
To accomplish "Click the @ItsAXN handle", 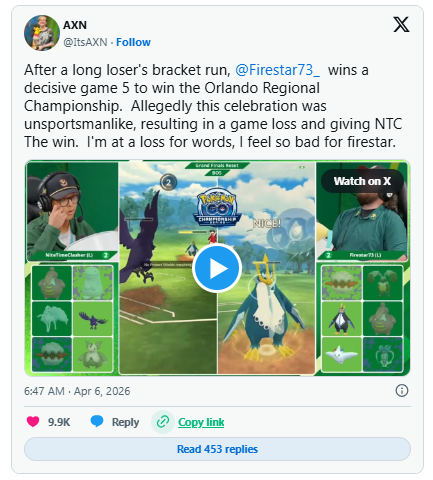I will (x=85, y=42).
